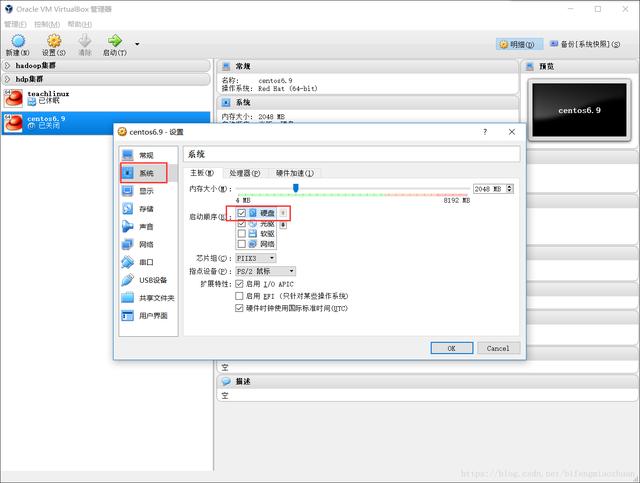Click the 常规 section header in details pane
This screenshot has width=640, height=483.
point(368,66)
